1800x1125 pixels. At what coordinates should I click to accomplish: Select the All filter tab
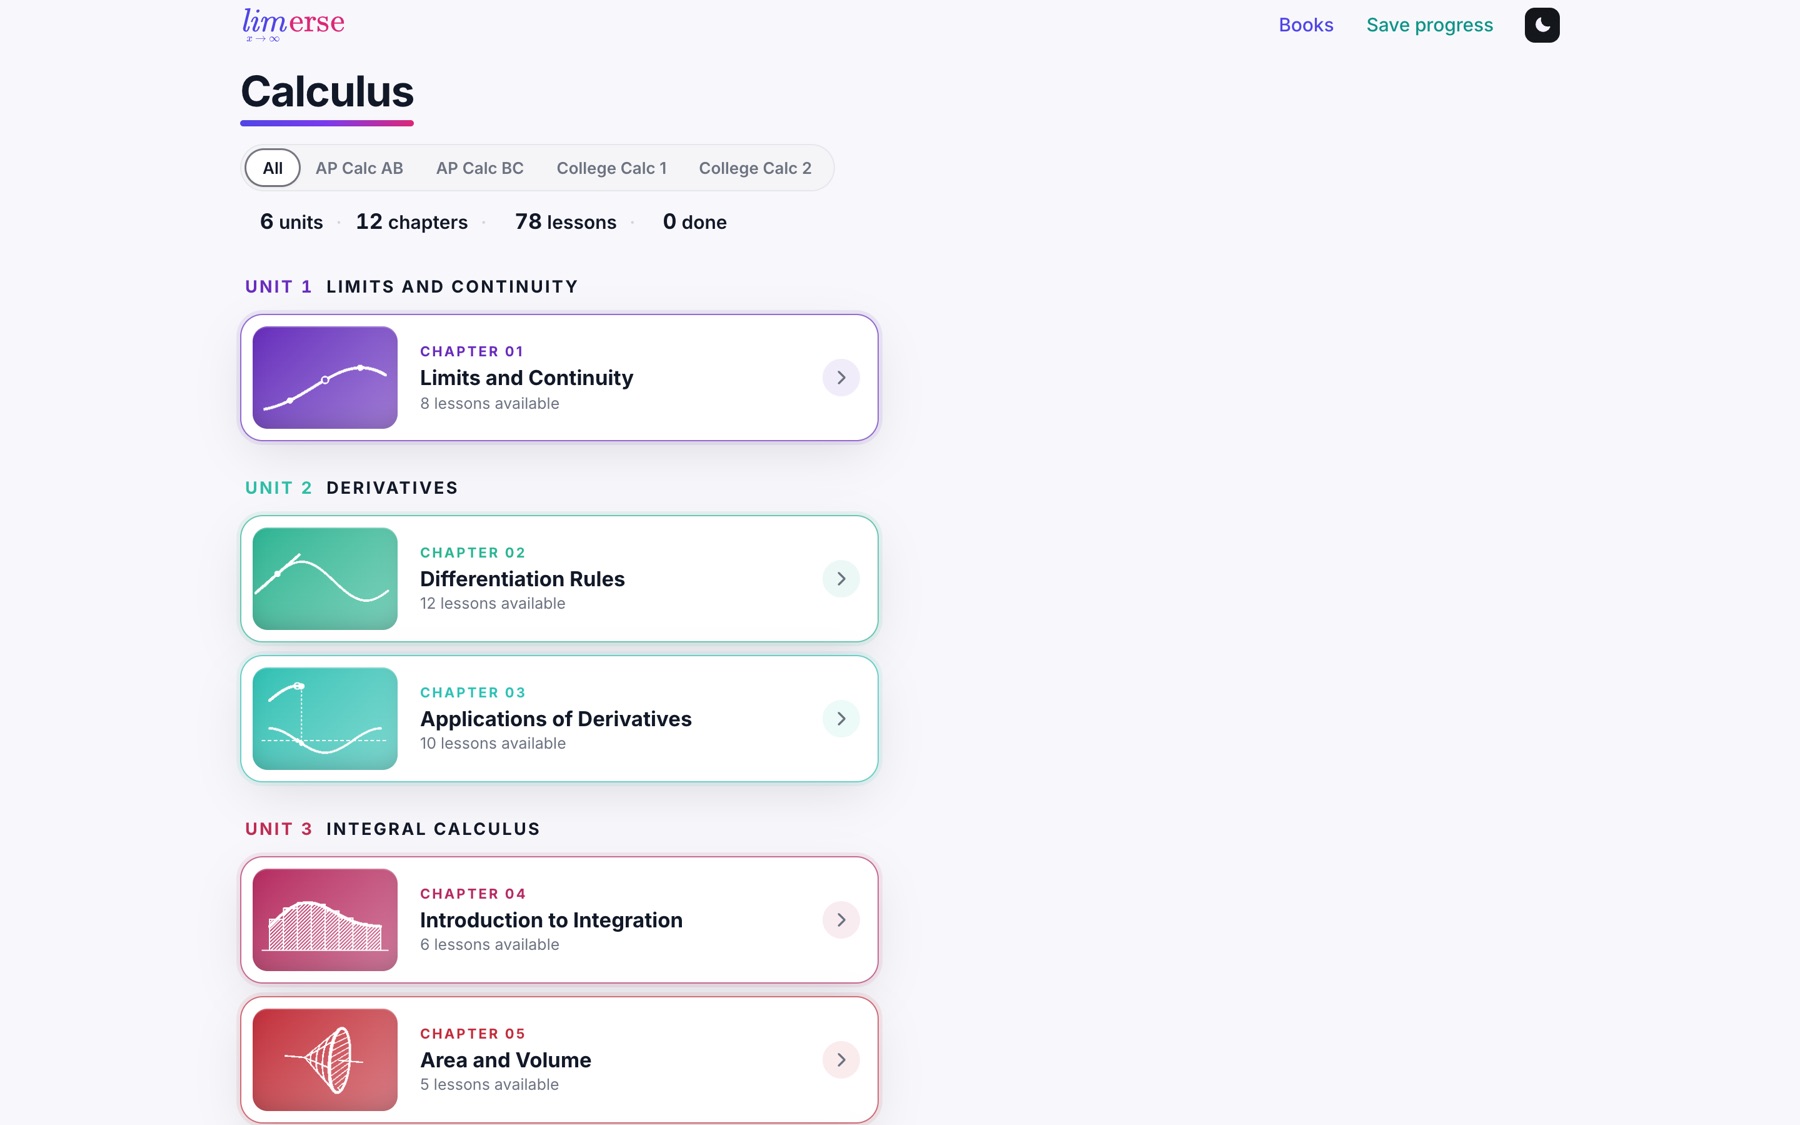pyautogui.click(x=272, y=168)
